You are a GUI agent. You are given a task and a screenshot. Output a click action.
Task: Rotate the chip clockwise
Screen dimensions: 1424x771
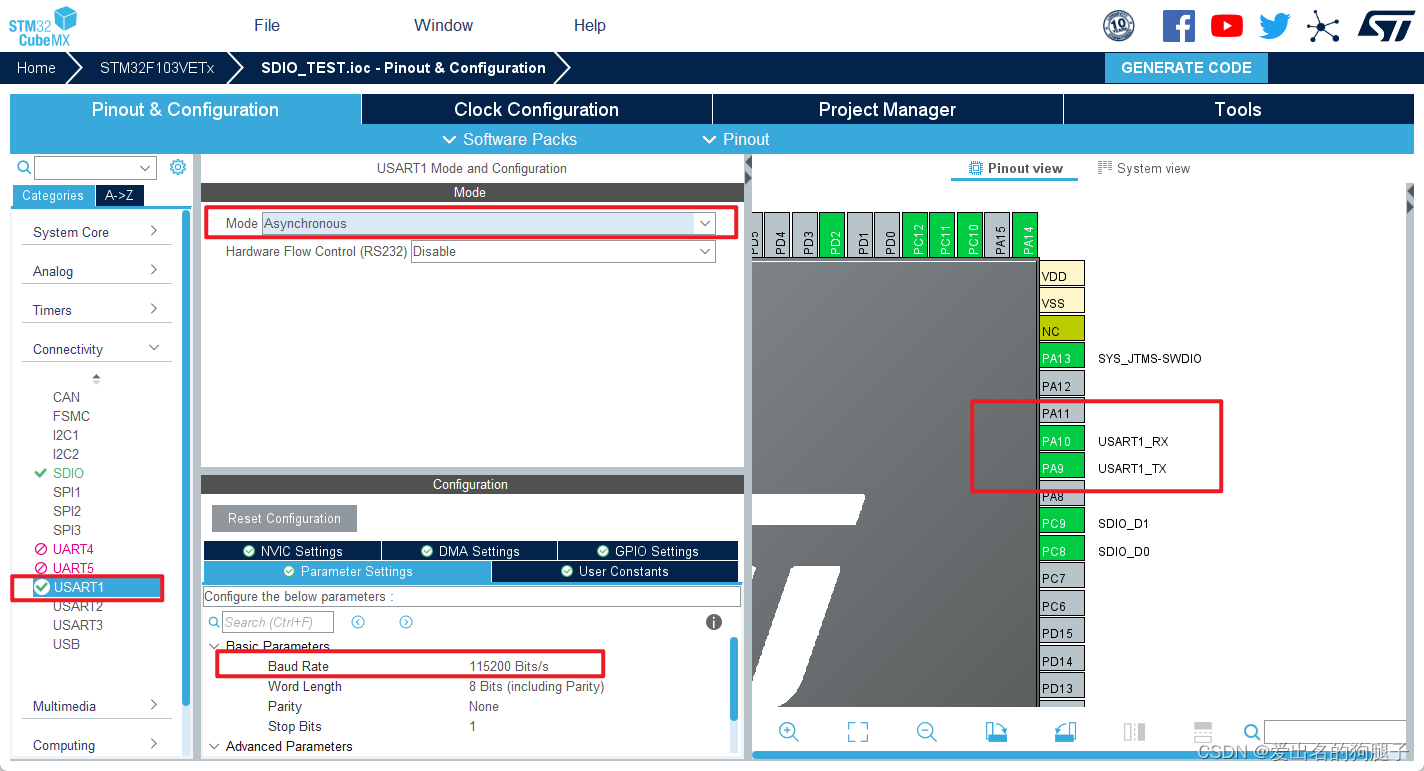tap(996, 732)
